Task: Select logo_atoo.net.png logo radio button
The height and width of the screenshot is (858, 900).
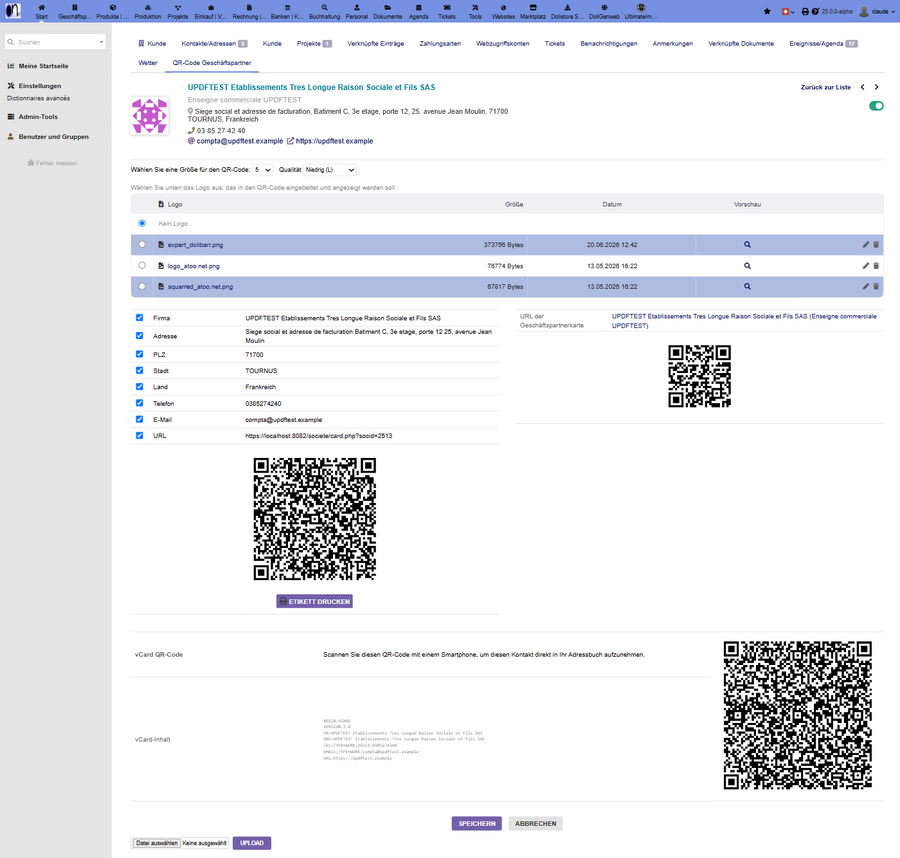Action: 142,266
